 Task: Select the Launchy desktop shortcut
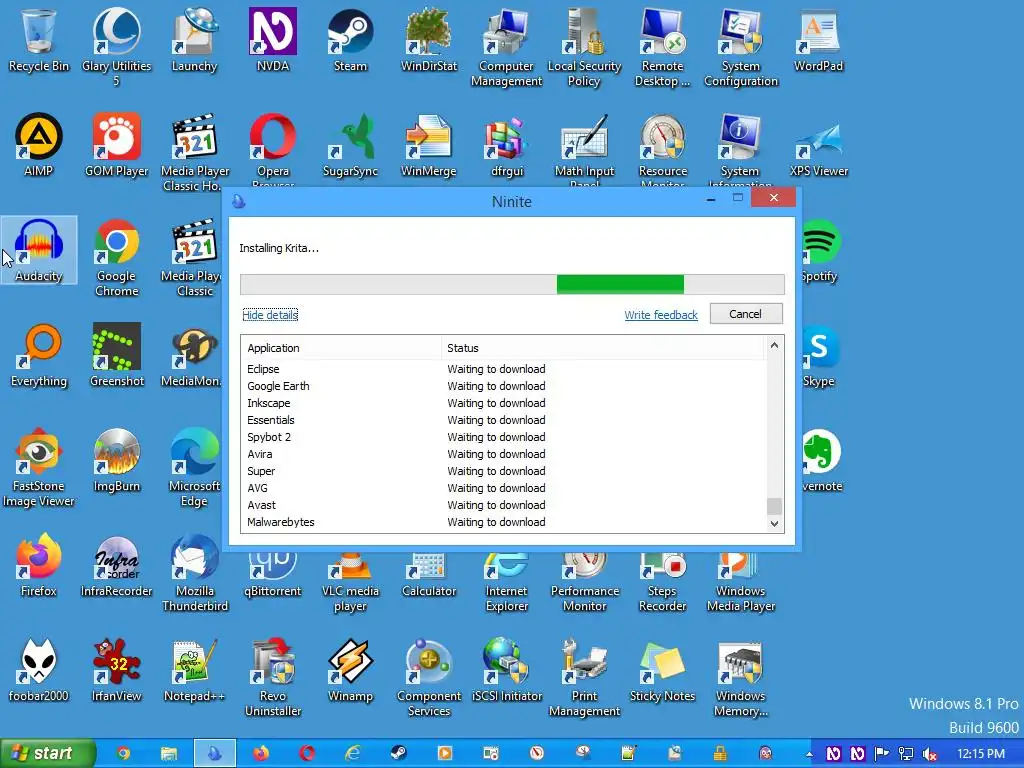click(194, 39)
